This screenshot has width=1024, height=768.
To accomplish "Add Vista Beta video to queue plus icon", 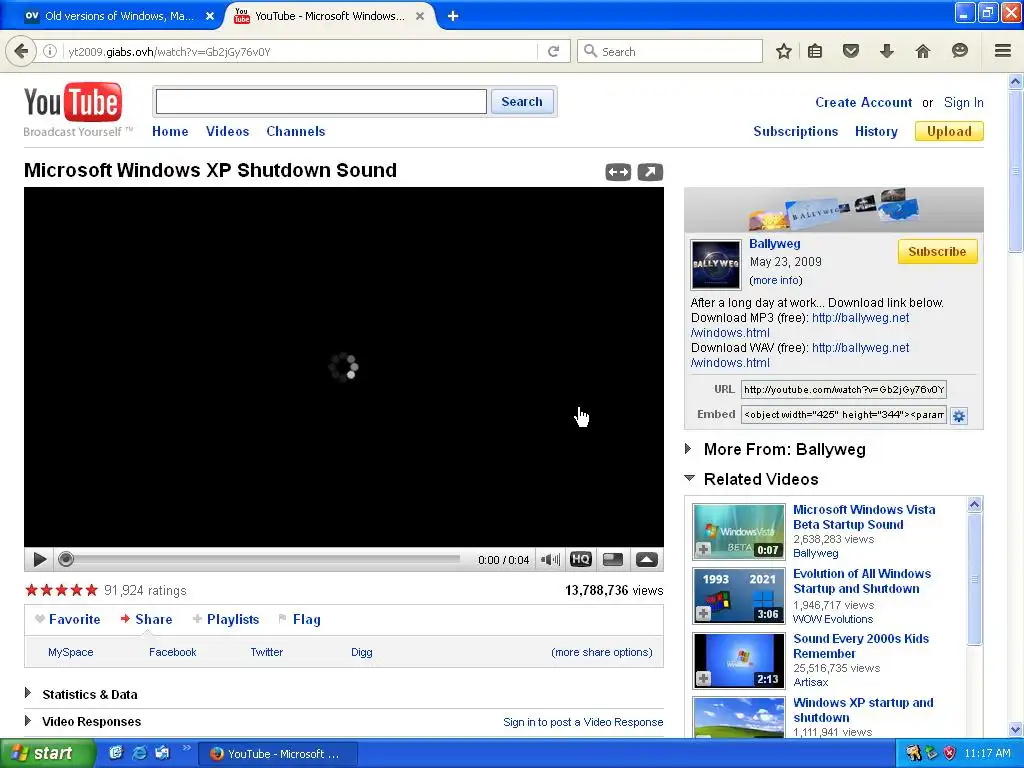I will 703,550.
